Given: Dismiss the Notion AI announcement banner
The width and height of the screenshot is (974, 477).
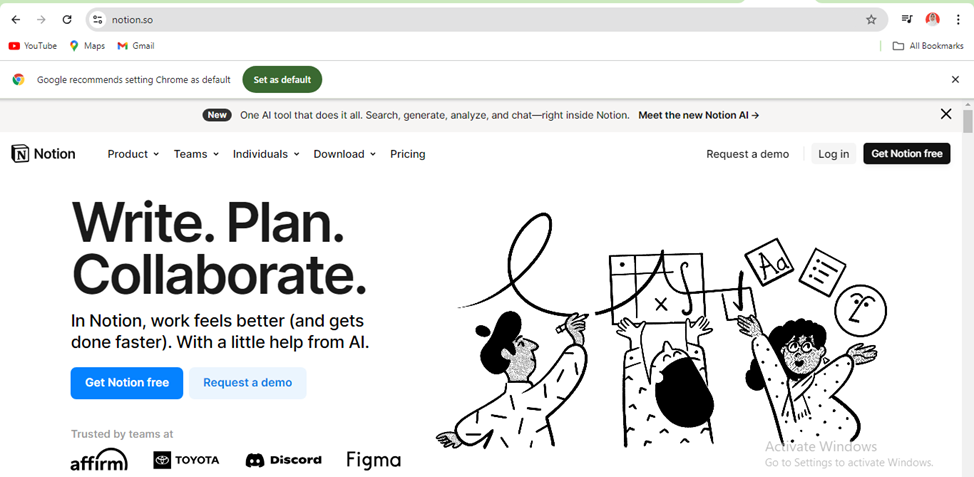Looking at the screenshot, I should (x=945, y=114).
